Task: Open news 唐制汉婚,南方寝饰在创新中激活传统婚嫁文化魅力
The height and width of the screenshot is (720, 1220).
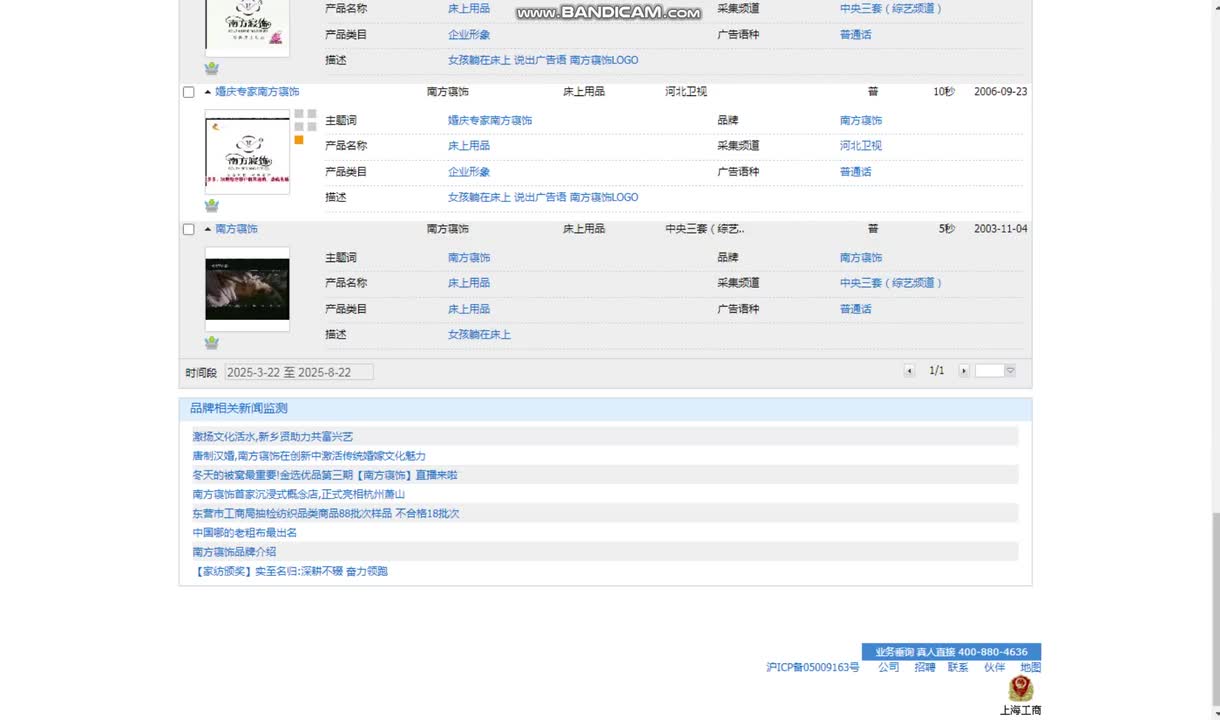Action: 309,456
